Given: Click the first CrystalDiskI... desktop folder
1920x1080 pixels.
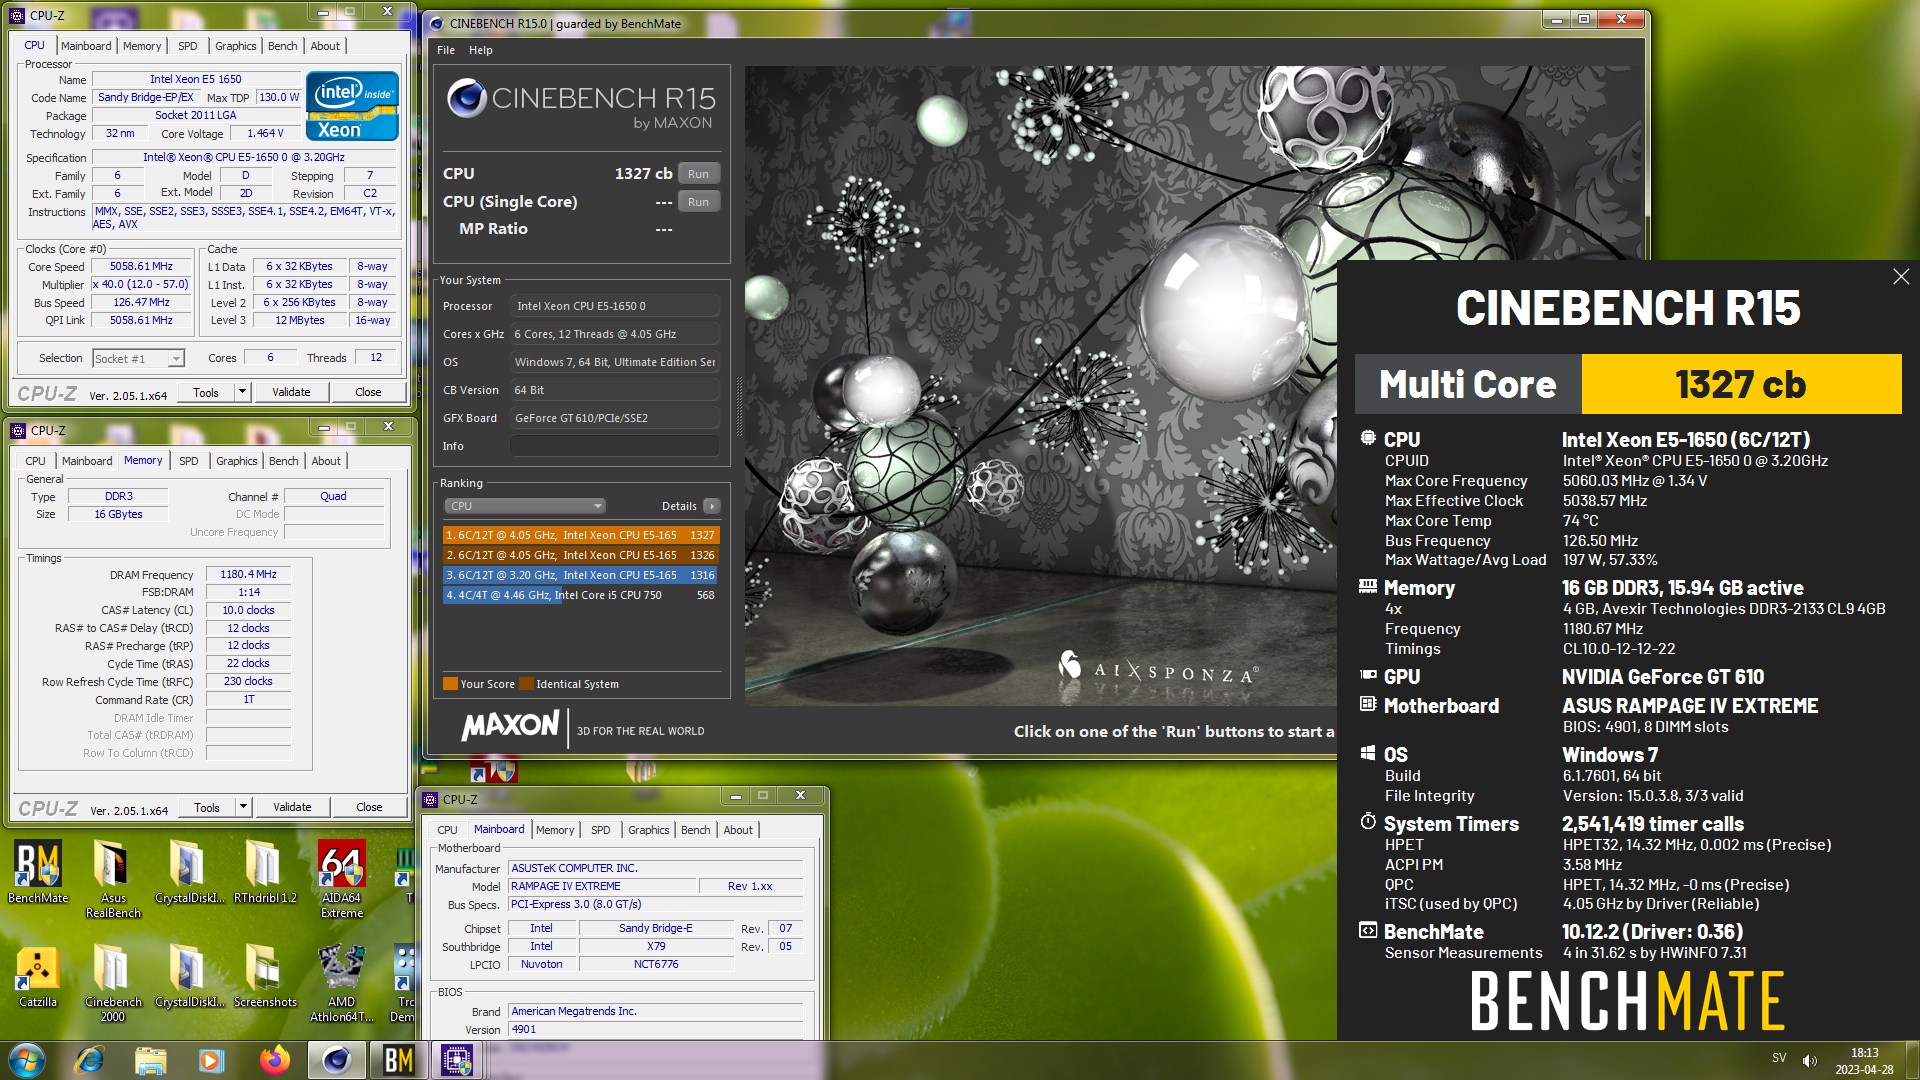Looking at the screenshot, I should tap(189, 872).
